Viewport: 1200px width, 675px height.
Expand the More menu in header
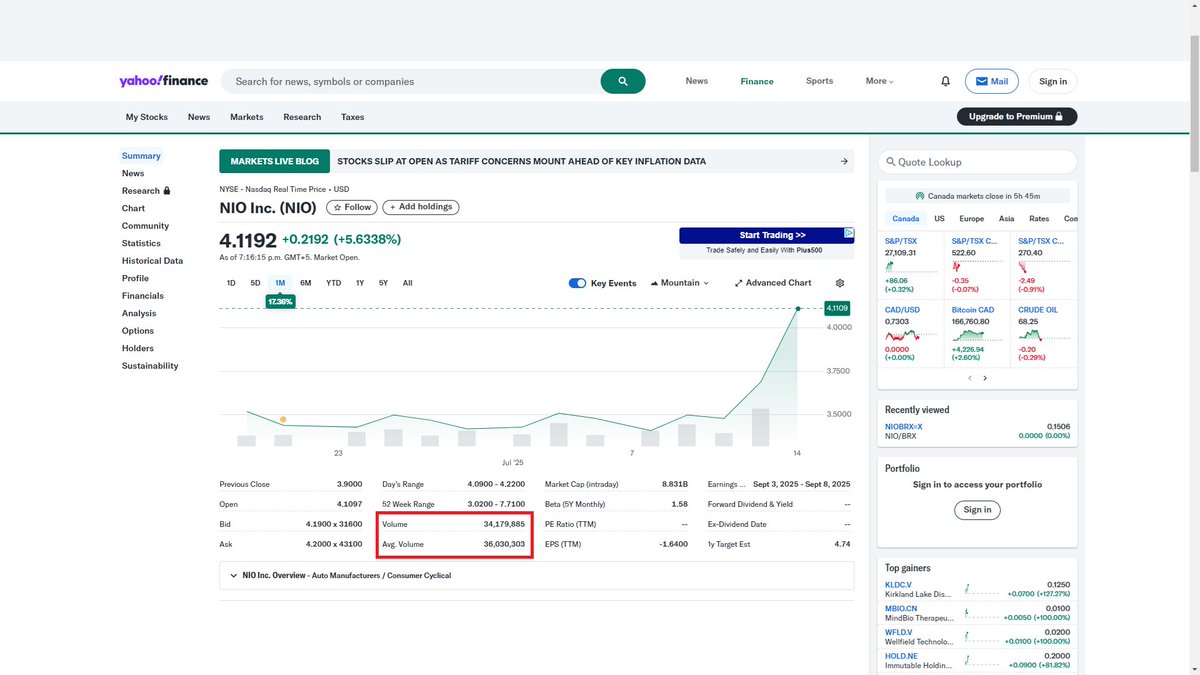(x=880, y=81)
